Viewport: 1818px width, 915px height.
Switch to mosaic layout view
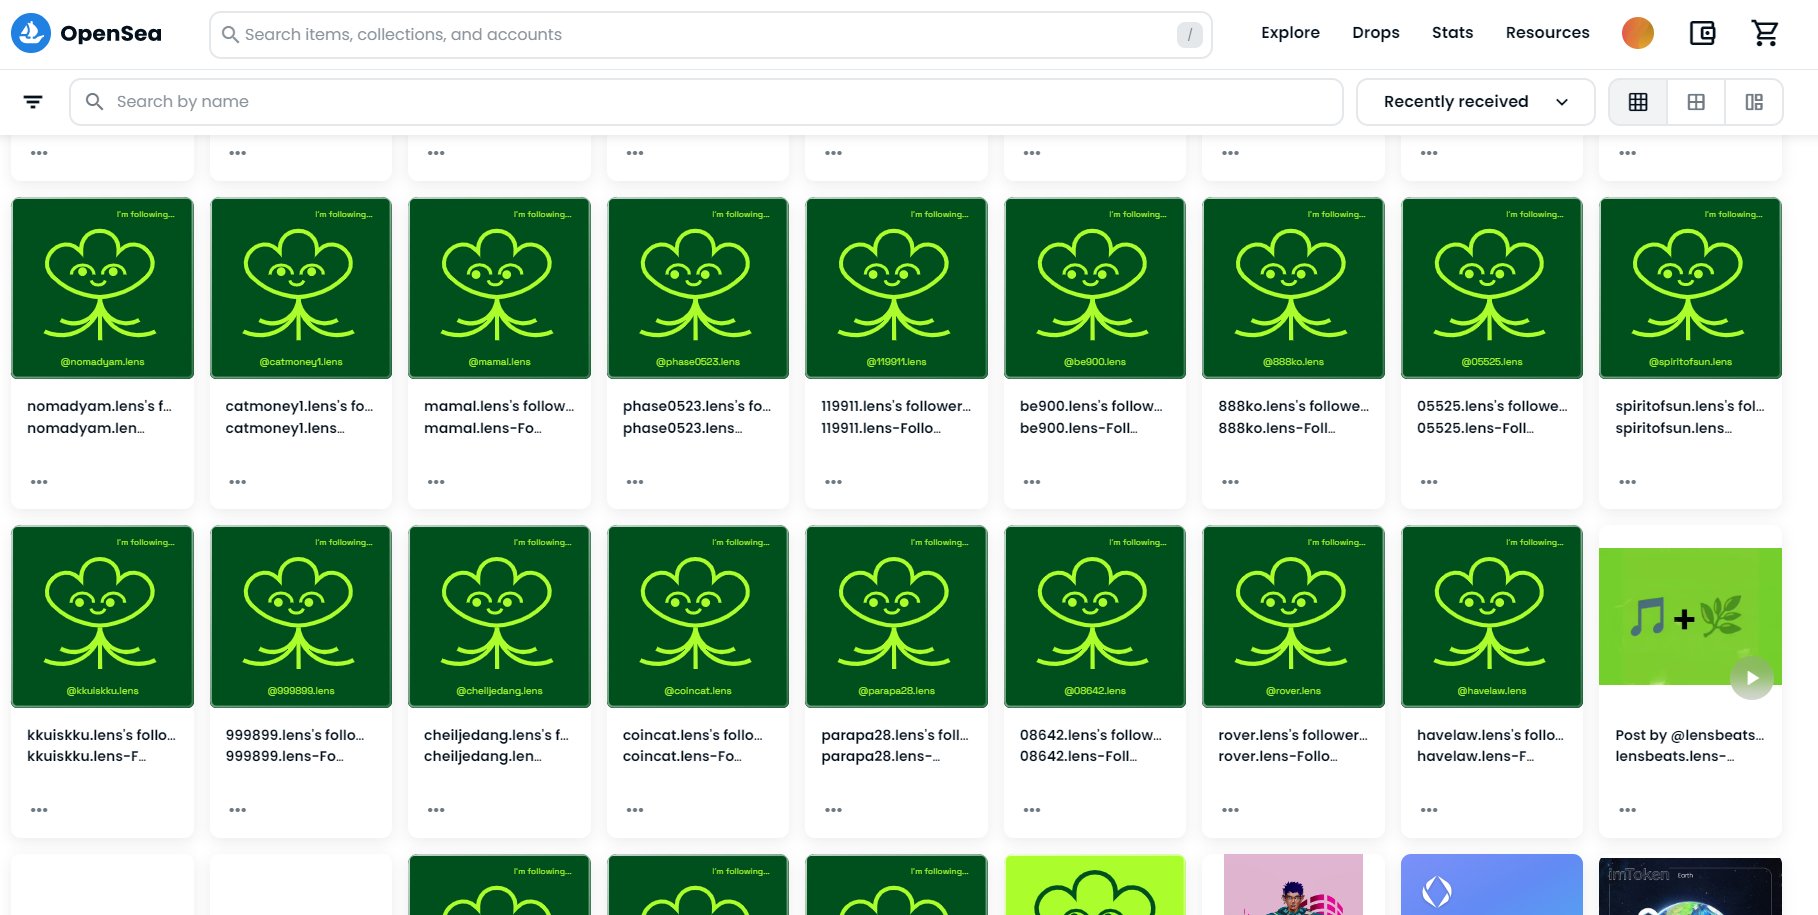[x=1754, y=102]
